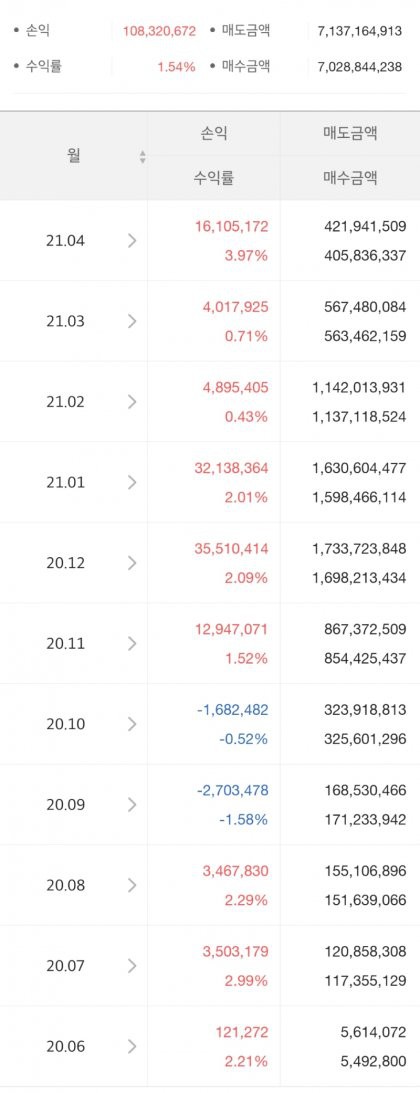Show 20.08 details via its chevron
The height and width of the screenshot is (1093, 420).
coord(132,885)
